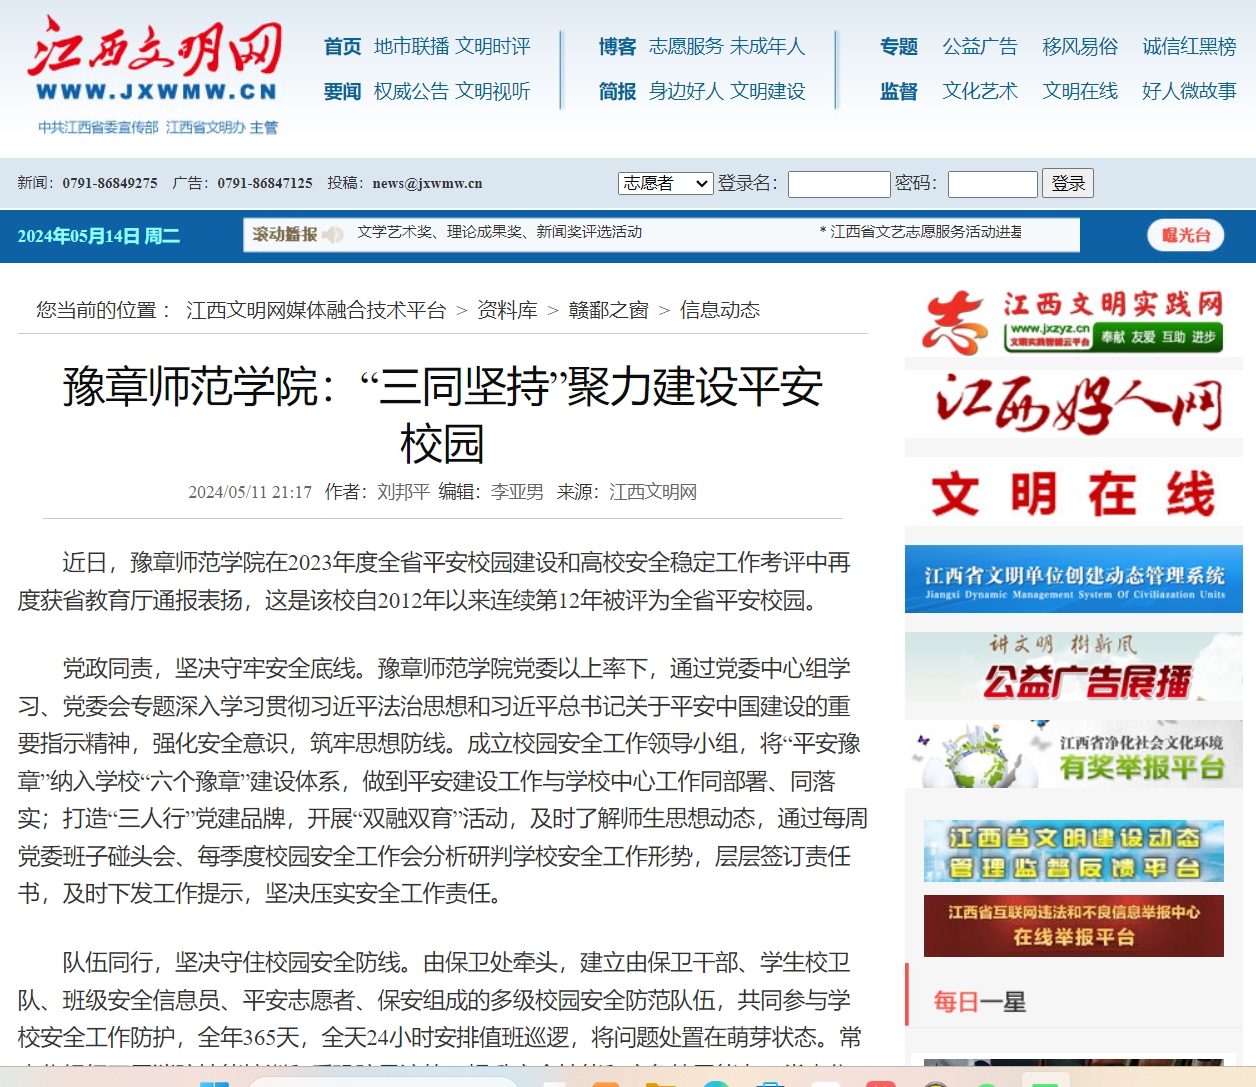Click the author text 刘邦平
Image resolution: width=1256 pixels, height=1087 pixels.
(403, 492)
